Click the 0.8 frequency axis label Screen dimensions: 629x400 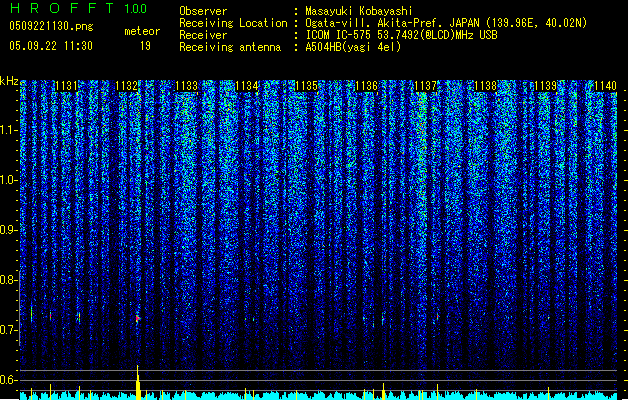pos(8,280)
